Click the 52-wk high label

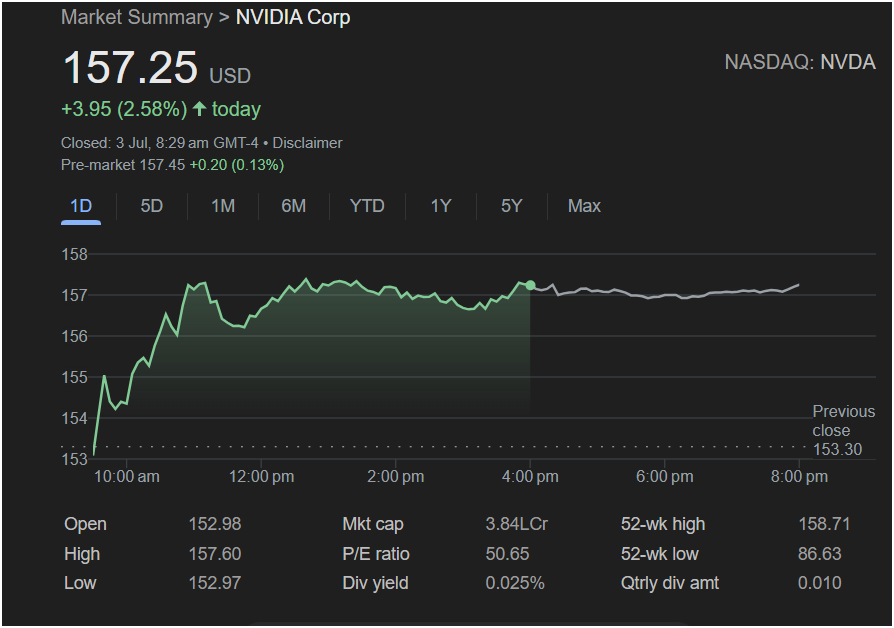[663, 524]
